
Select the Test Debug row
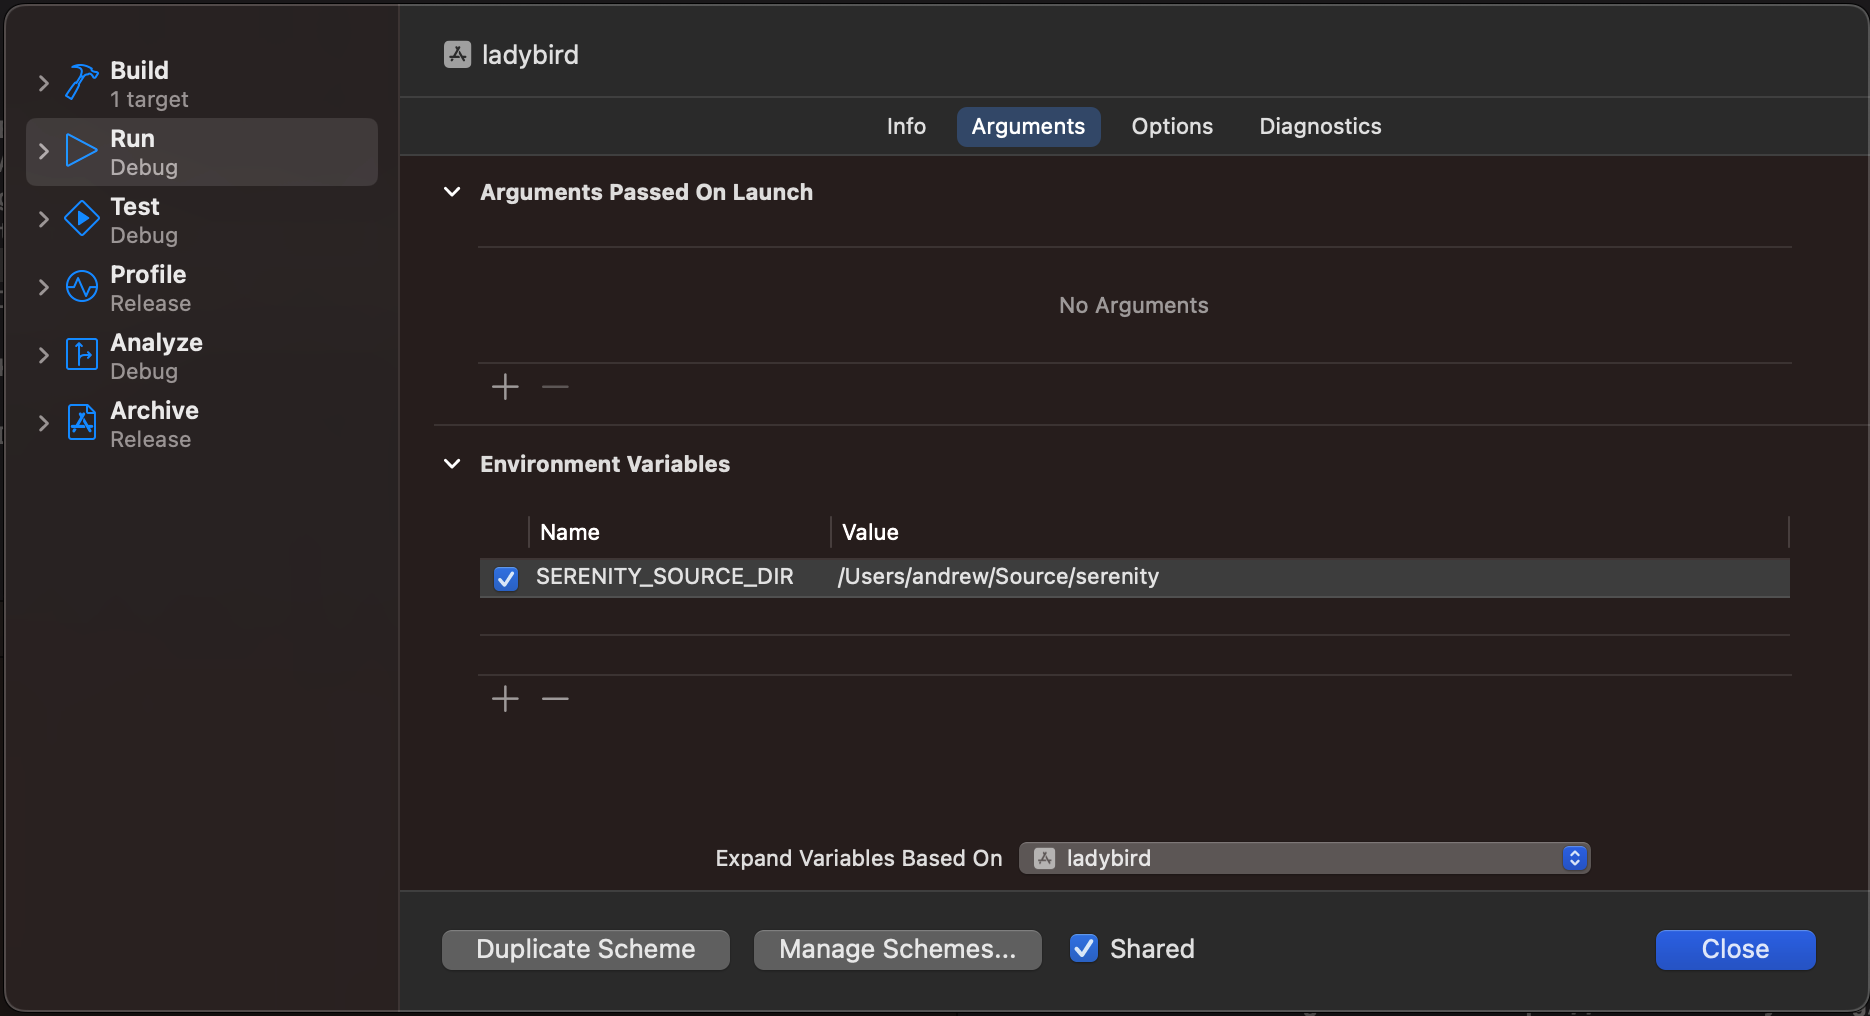(202, 220)
